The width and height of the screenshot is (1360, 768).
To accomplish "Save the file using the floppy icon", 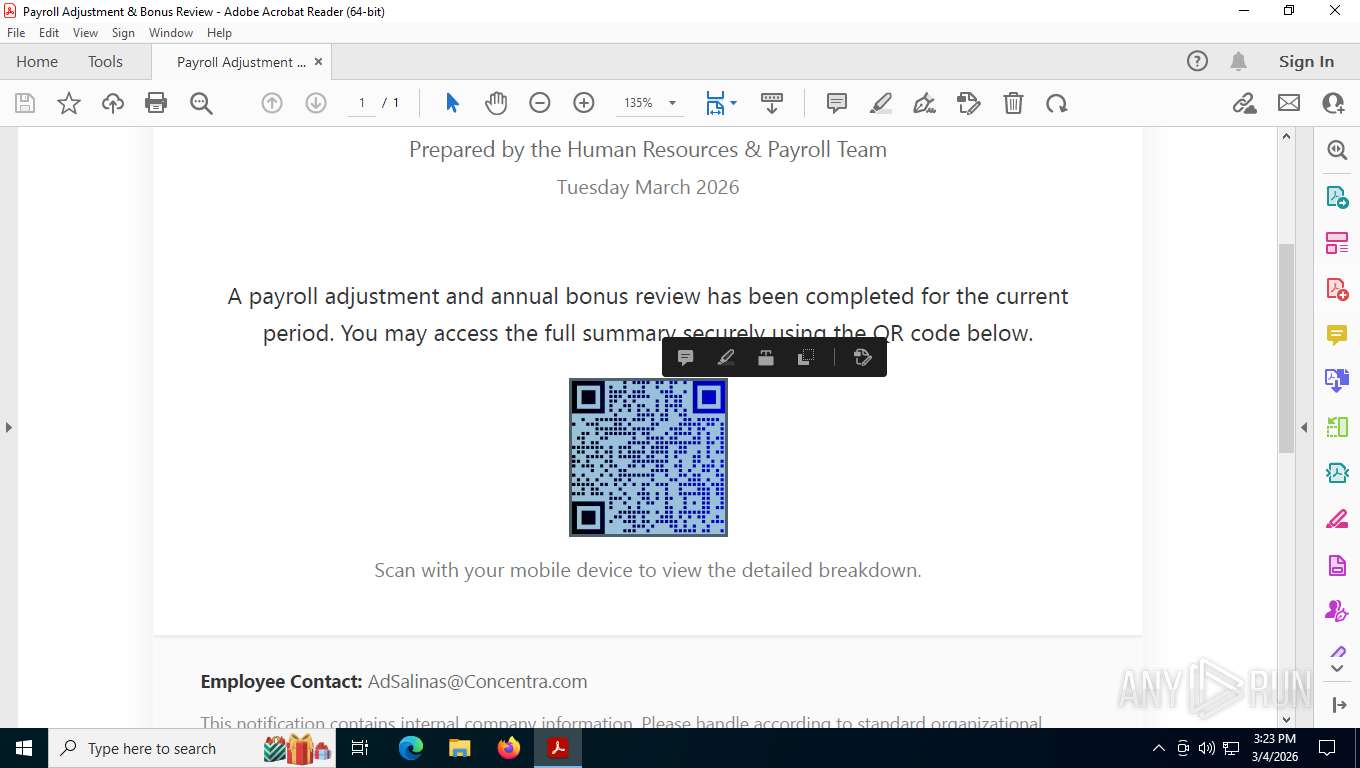I will (25, 103).
